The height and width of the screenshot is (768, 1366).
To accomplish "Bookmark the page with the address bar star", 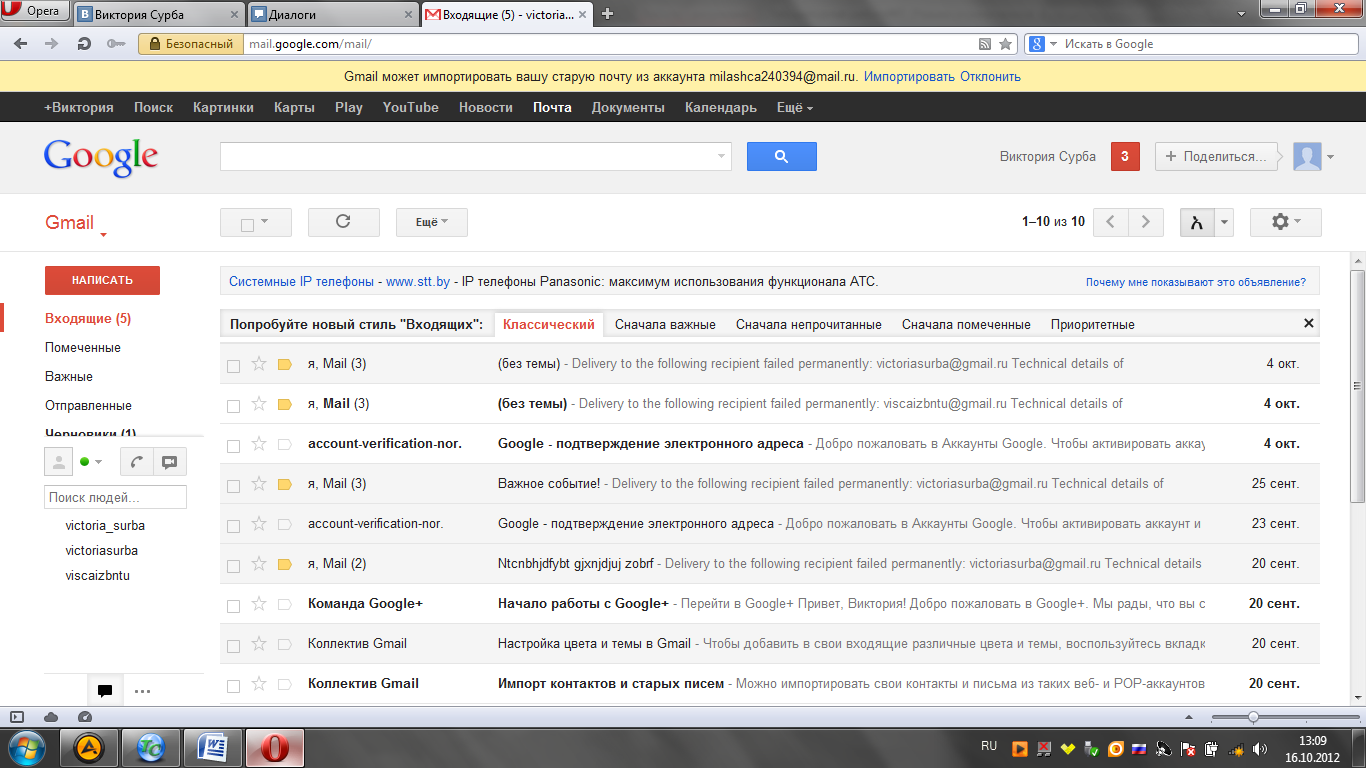I will tap(1005, 44).
